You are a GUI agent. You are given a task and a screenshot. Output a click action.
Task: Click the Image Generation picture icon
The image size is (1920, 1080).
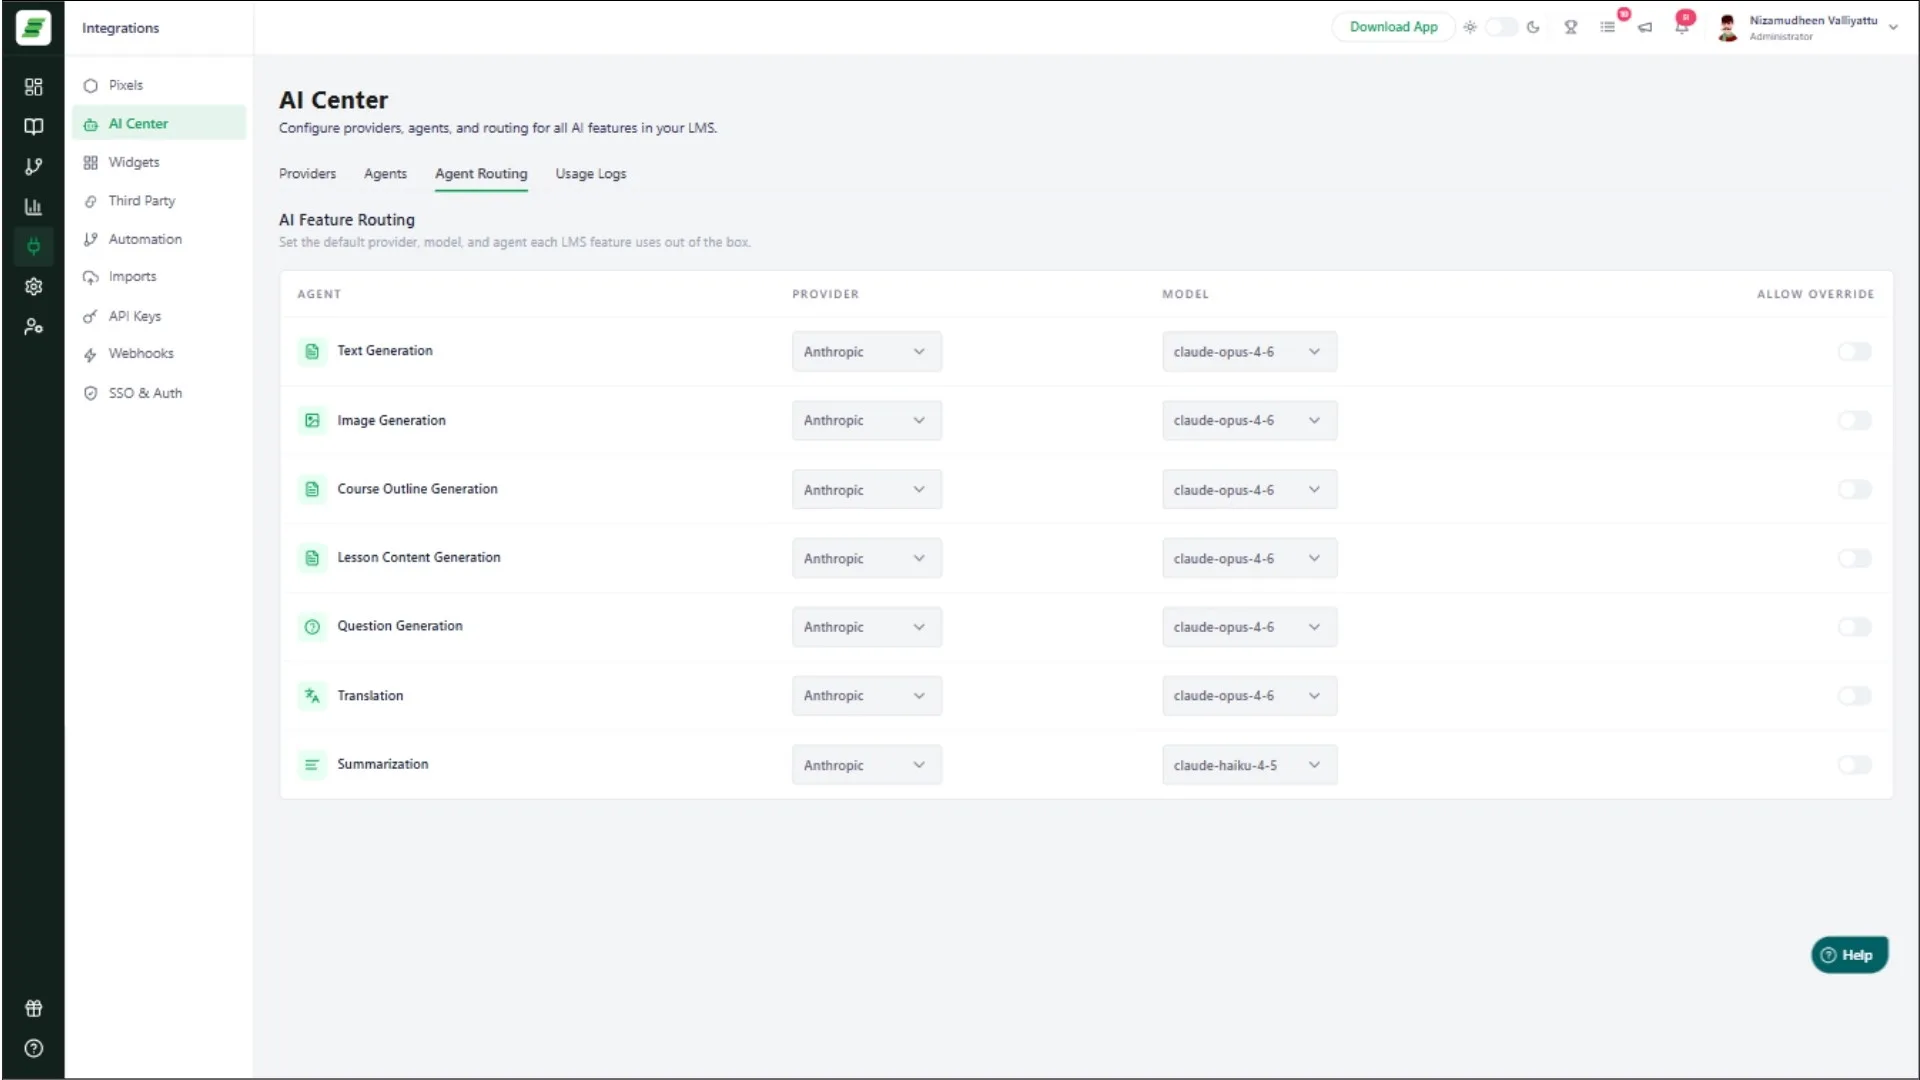(312, 421)
